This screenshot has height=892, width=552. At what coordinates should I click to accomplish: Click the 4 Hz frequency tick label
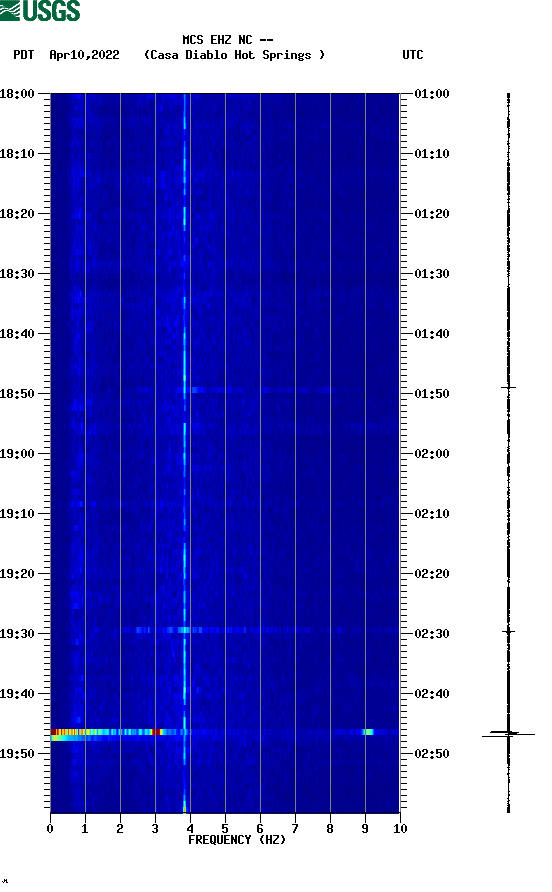coord(190,829)
